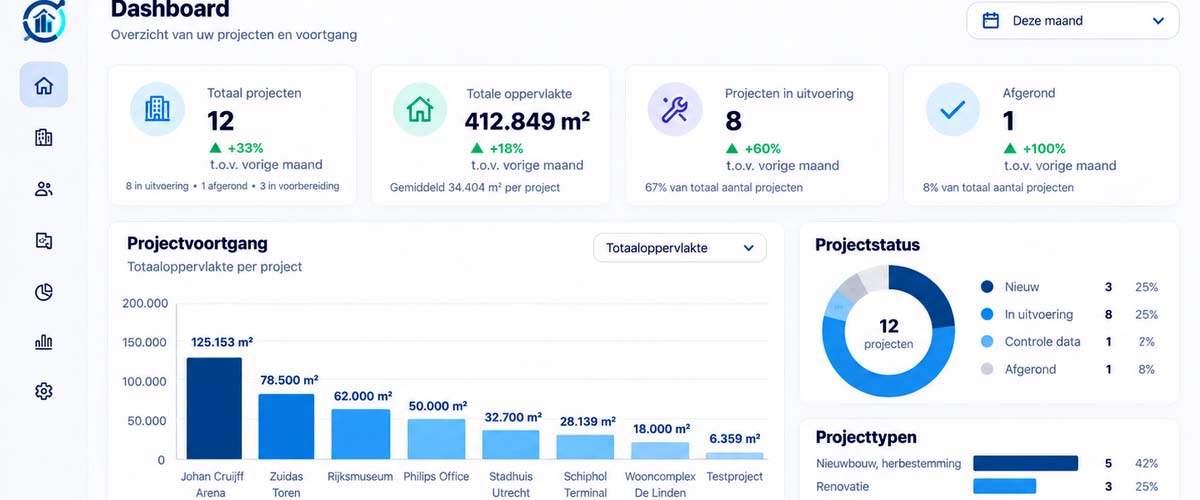Click the Renovatie label

point(842,486)
